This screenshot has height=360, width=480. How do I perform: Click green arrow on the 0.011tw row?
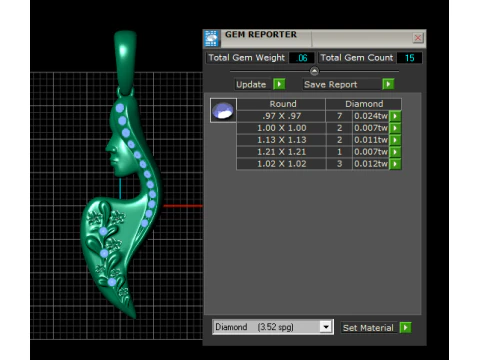(395, 140)
